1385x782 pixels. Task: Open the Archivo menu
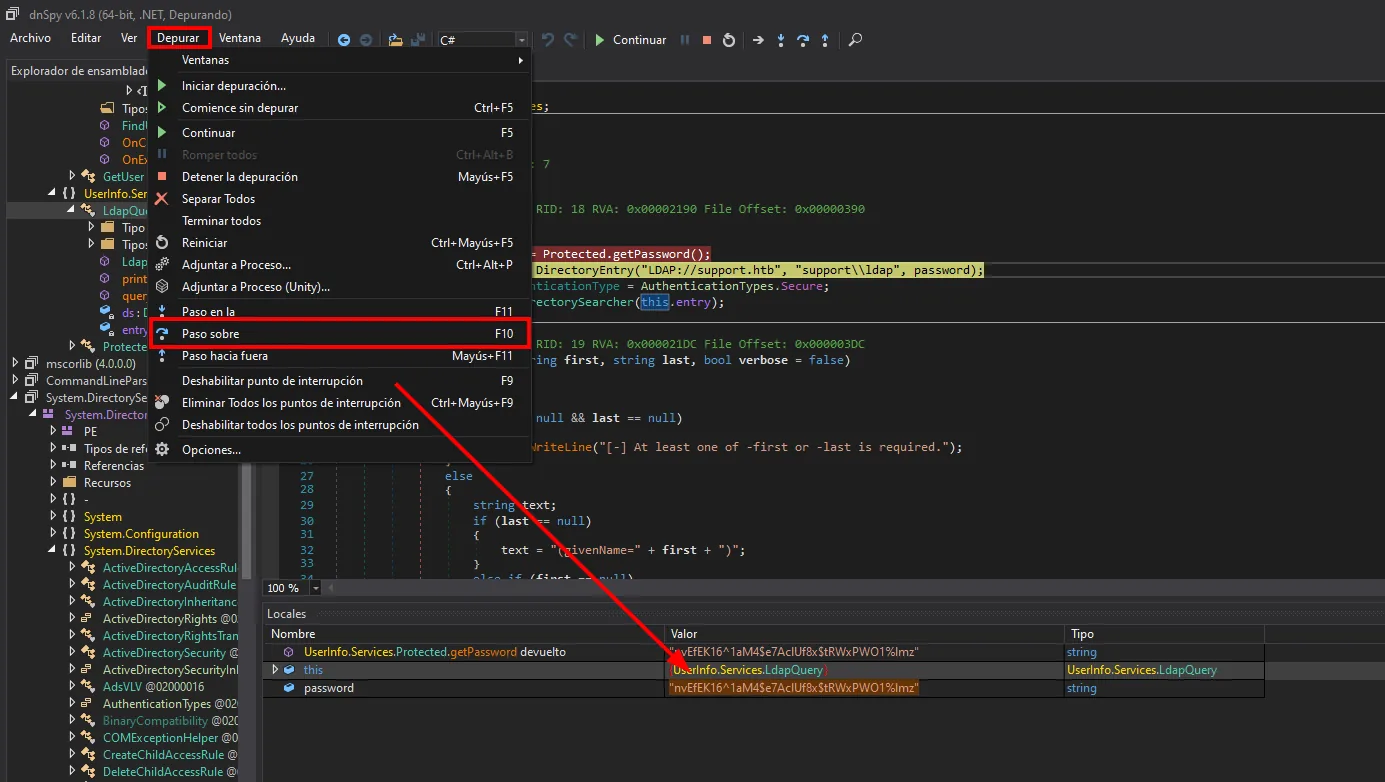point(30,38)
